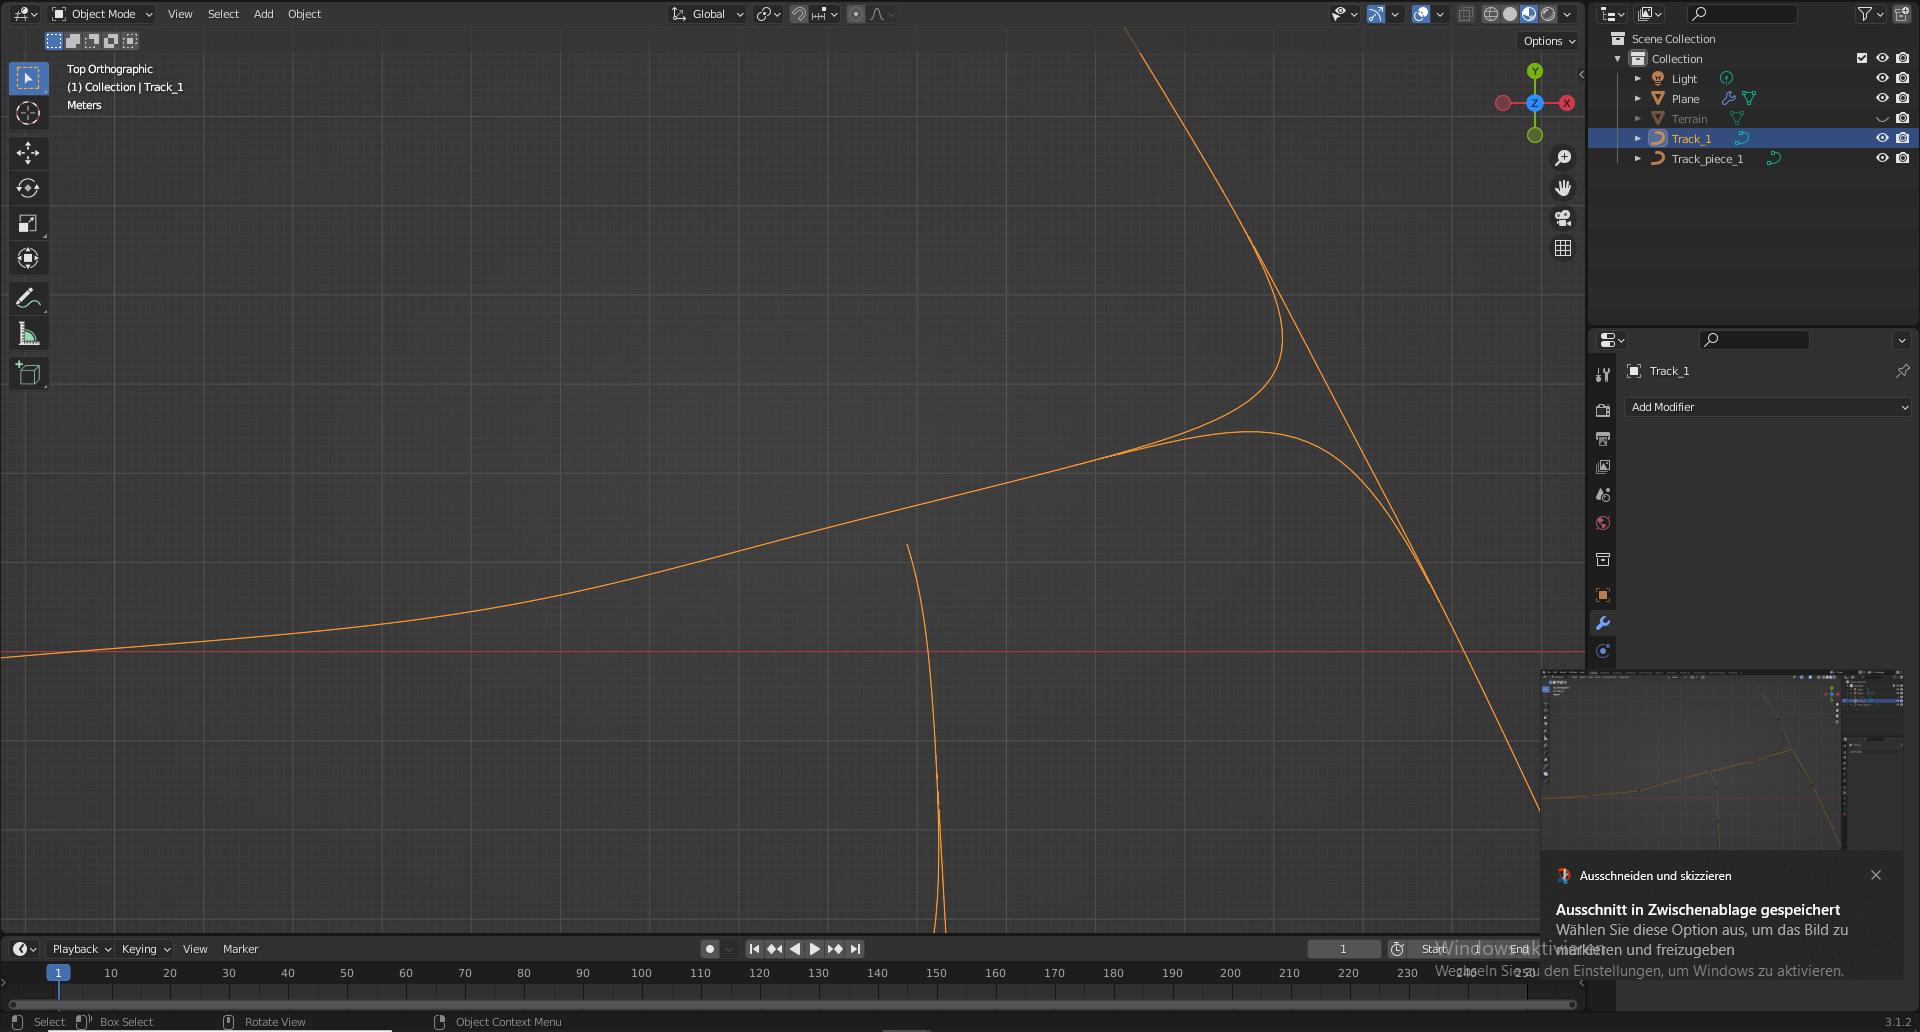Open the Physics Properties tab
The height and width of the screenshot is (1032, 1920).
1603,651
